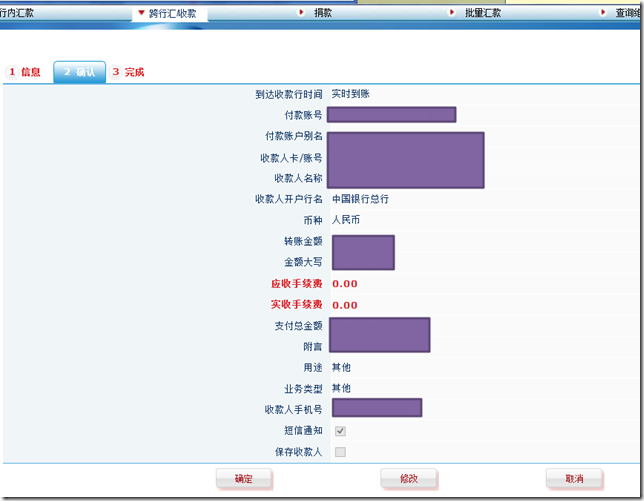Click the 其他 value next to 用途

341,368
